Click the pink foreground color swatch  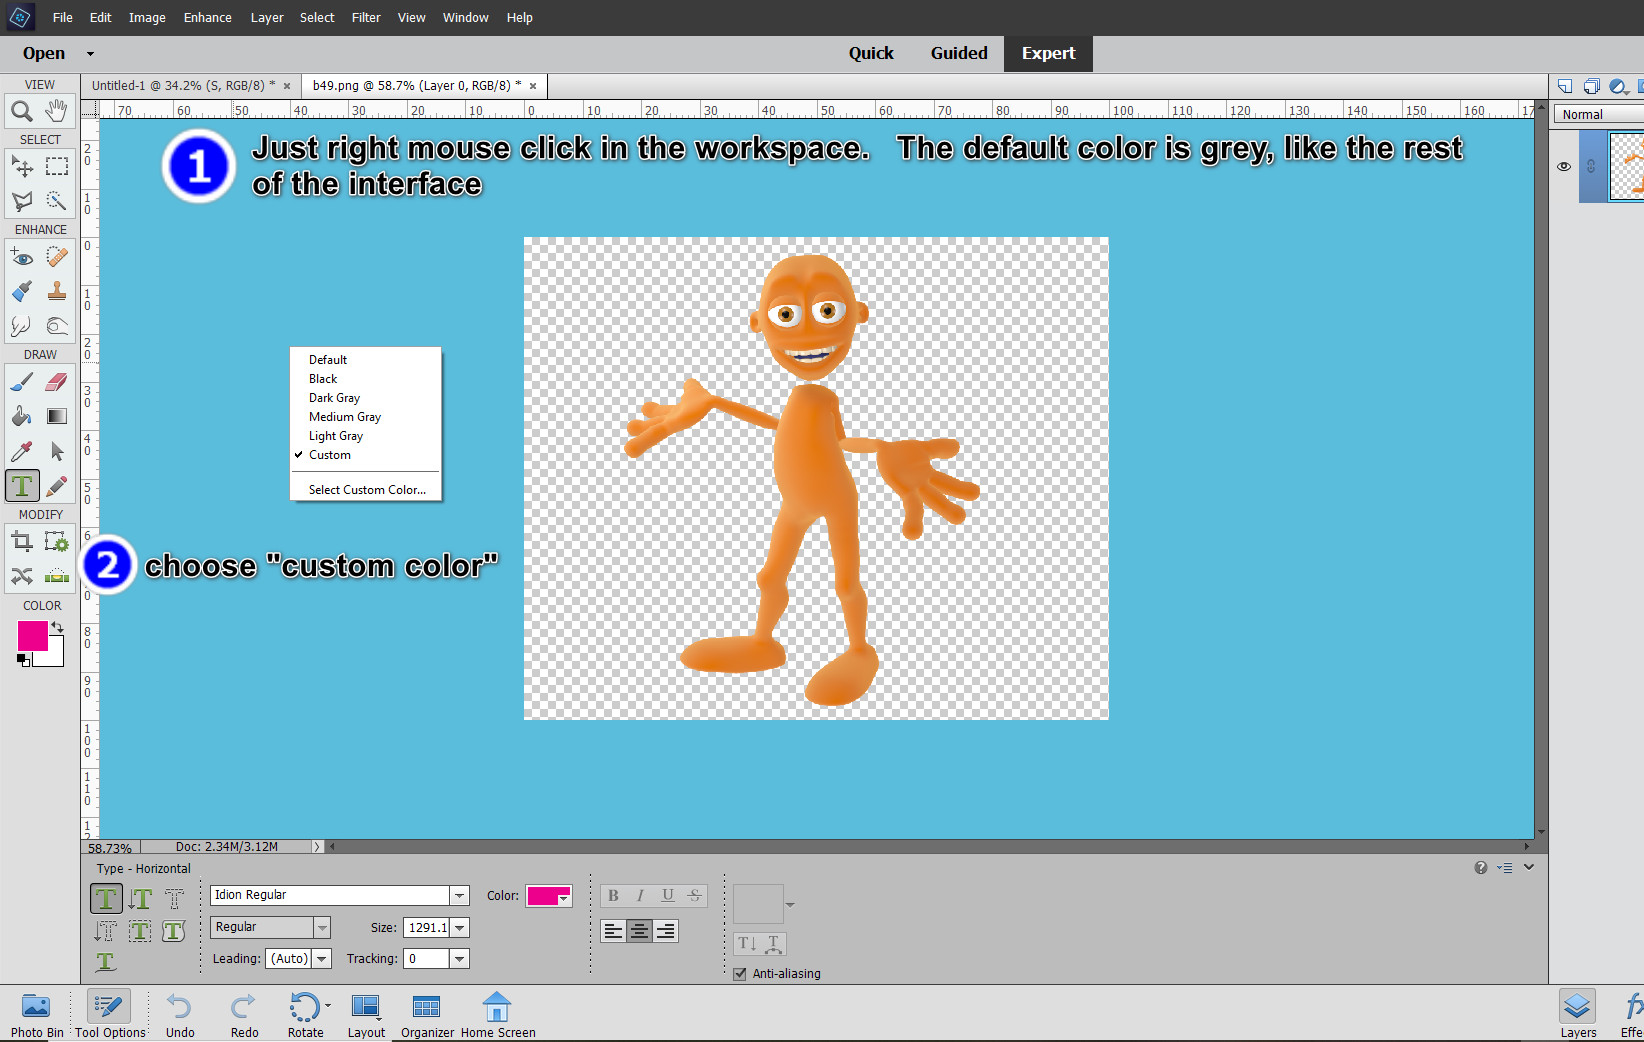click(31, 635)
